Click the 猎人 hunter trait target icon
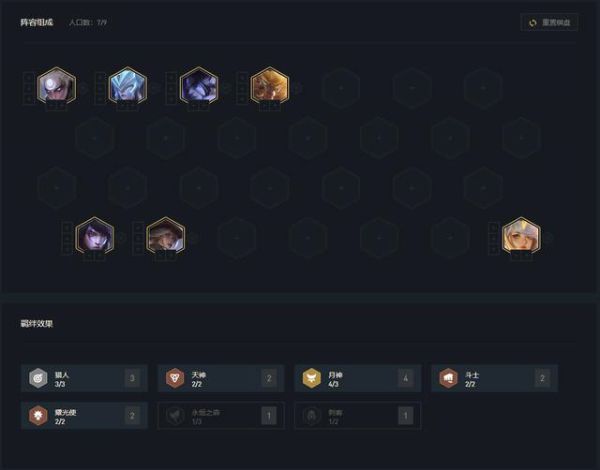The image size is (600, 470). point(38,378)
